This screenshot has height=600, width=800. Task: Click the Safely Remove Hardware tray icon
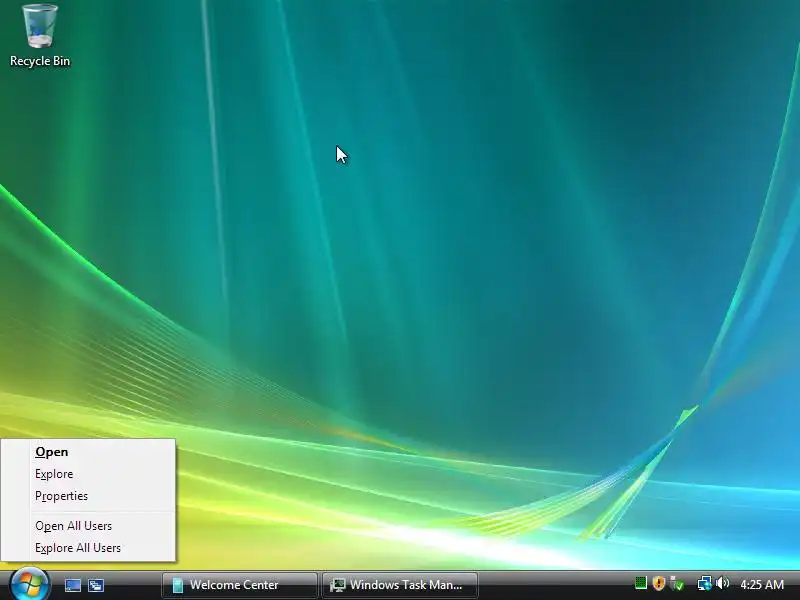coord(677,583)
